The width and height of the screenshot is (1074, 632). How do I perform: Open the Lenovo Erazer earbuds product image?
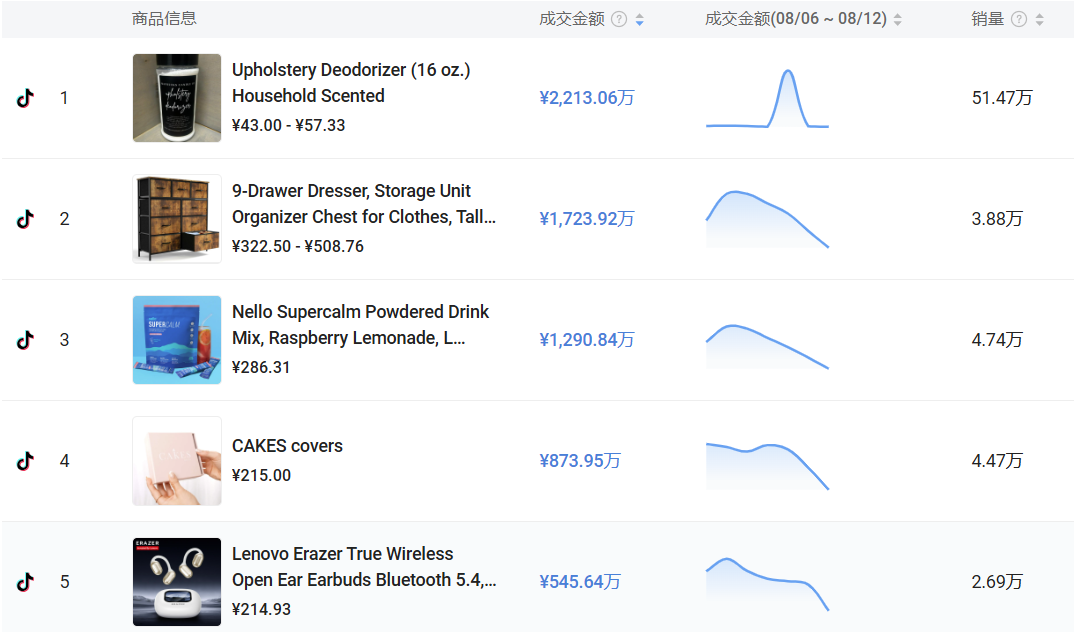point(177,582)
